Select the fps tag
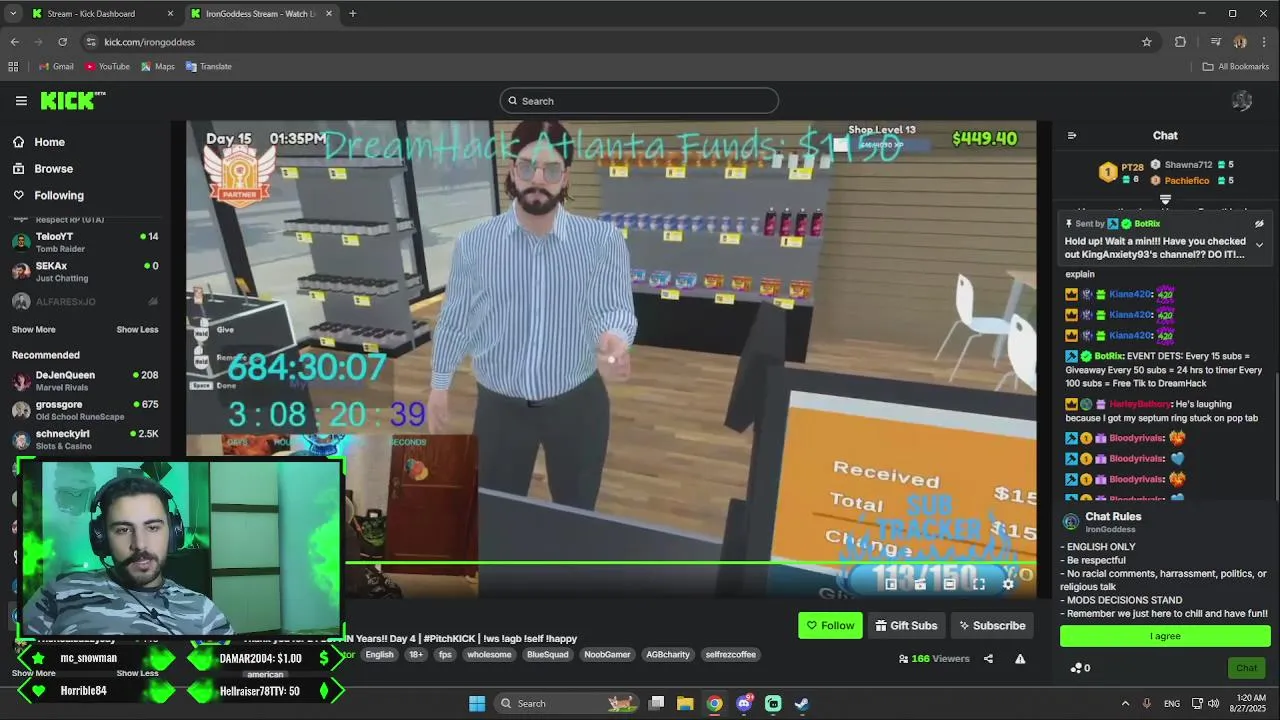1280x720 pixels. (x=445, y=655)
